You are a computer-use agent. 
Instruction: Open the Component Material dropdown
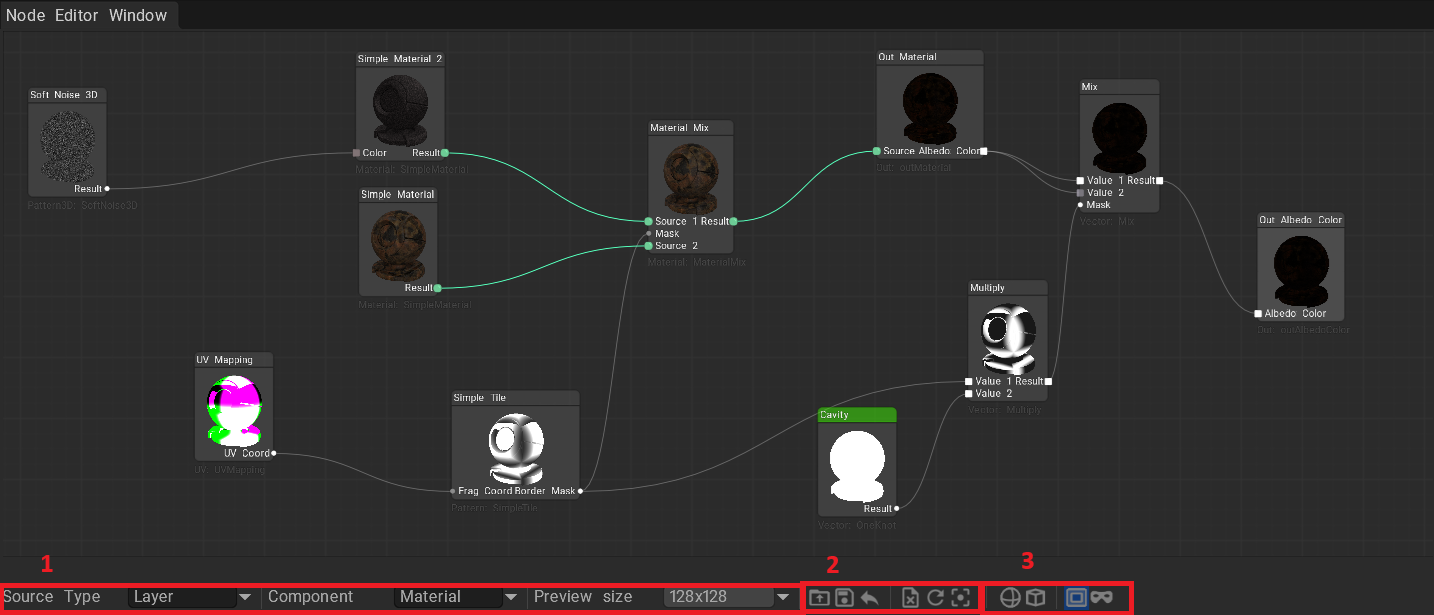point(458,597)
